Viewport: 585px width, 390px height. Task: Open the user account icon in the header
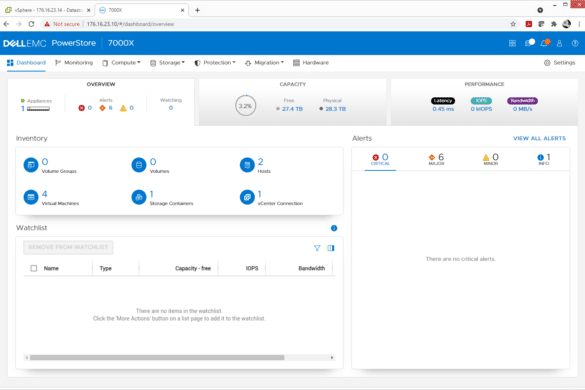(559, 43)
